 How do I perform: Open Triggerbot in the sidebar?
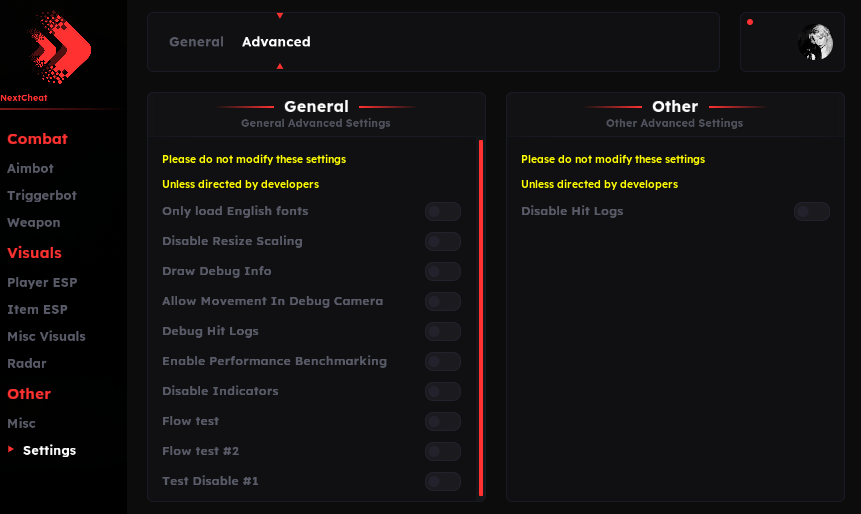42,196
